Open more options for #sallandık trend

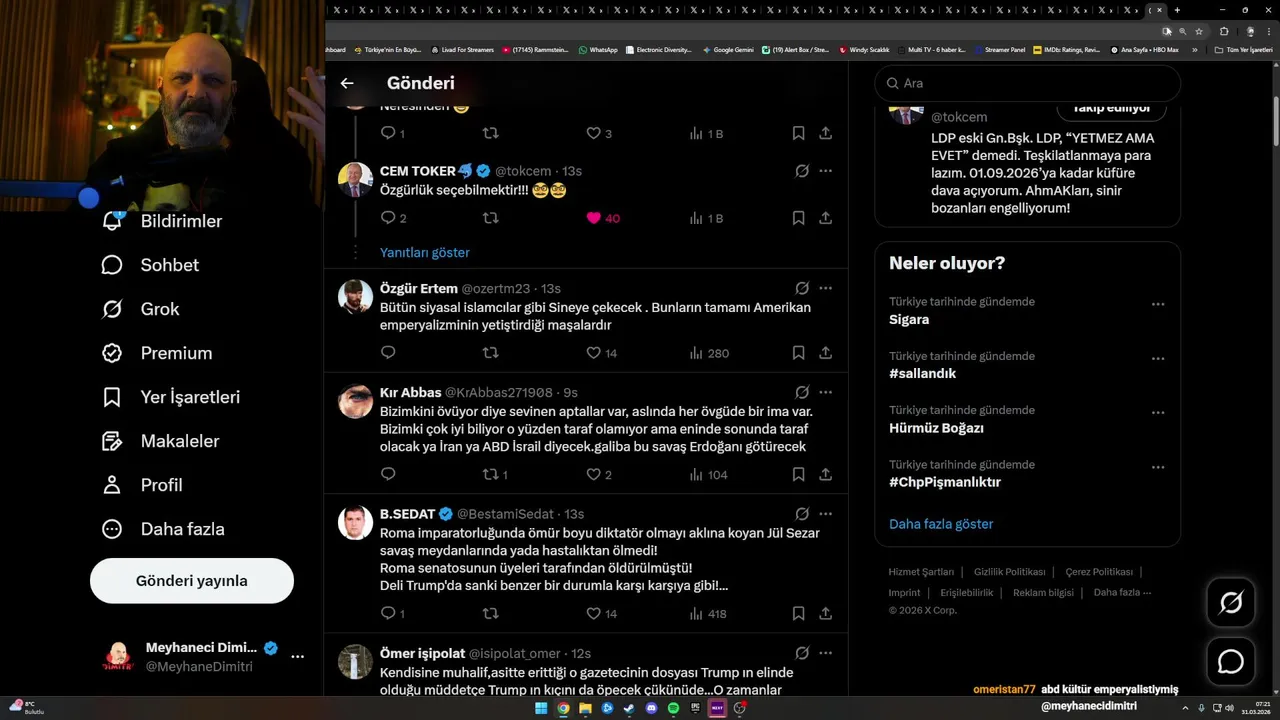tap(1158, 358)
